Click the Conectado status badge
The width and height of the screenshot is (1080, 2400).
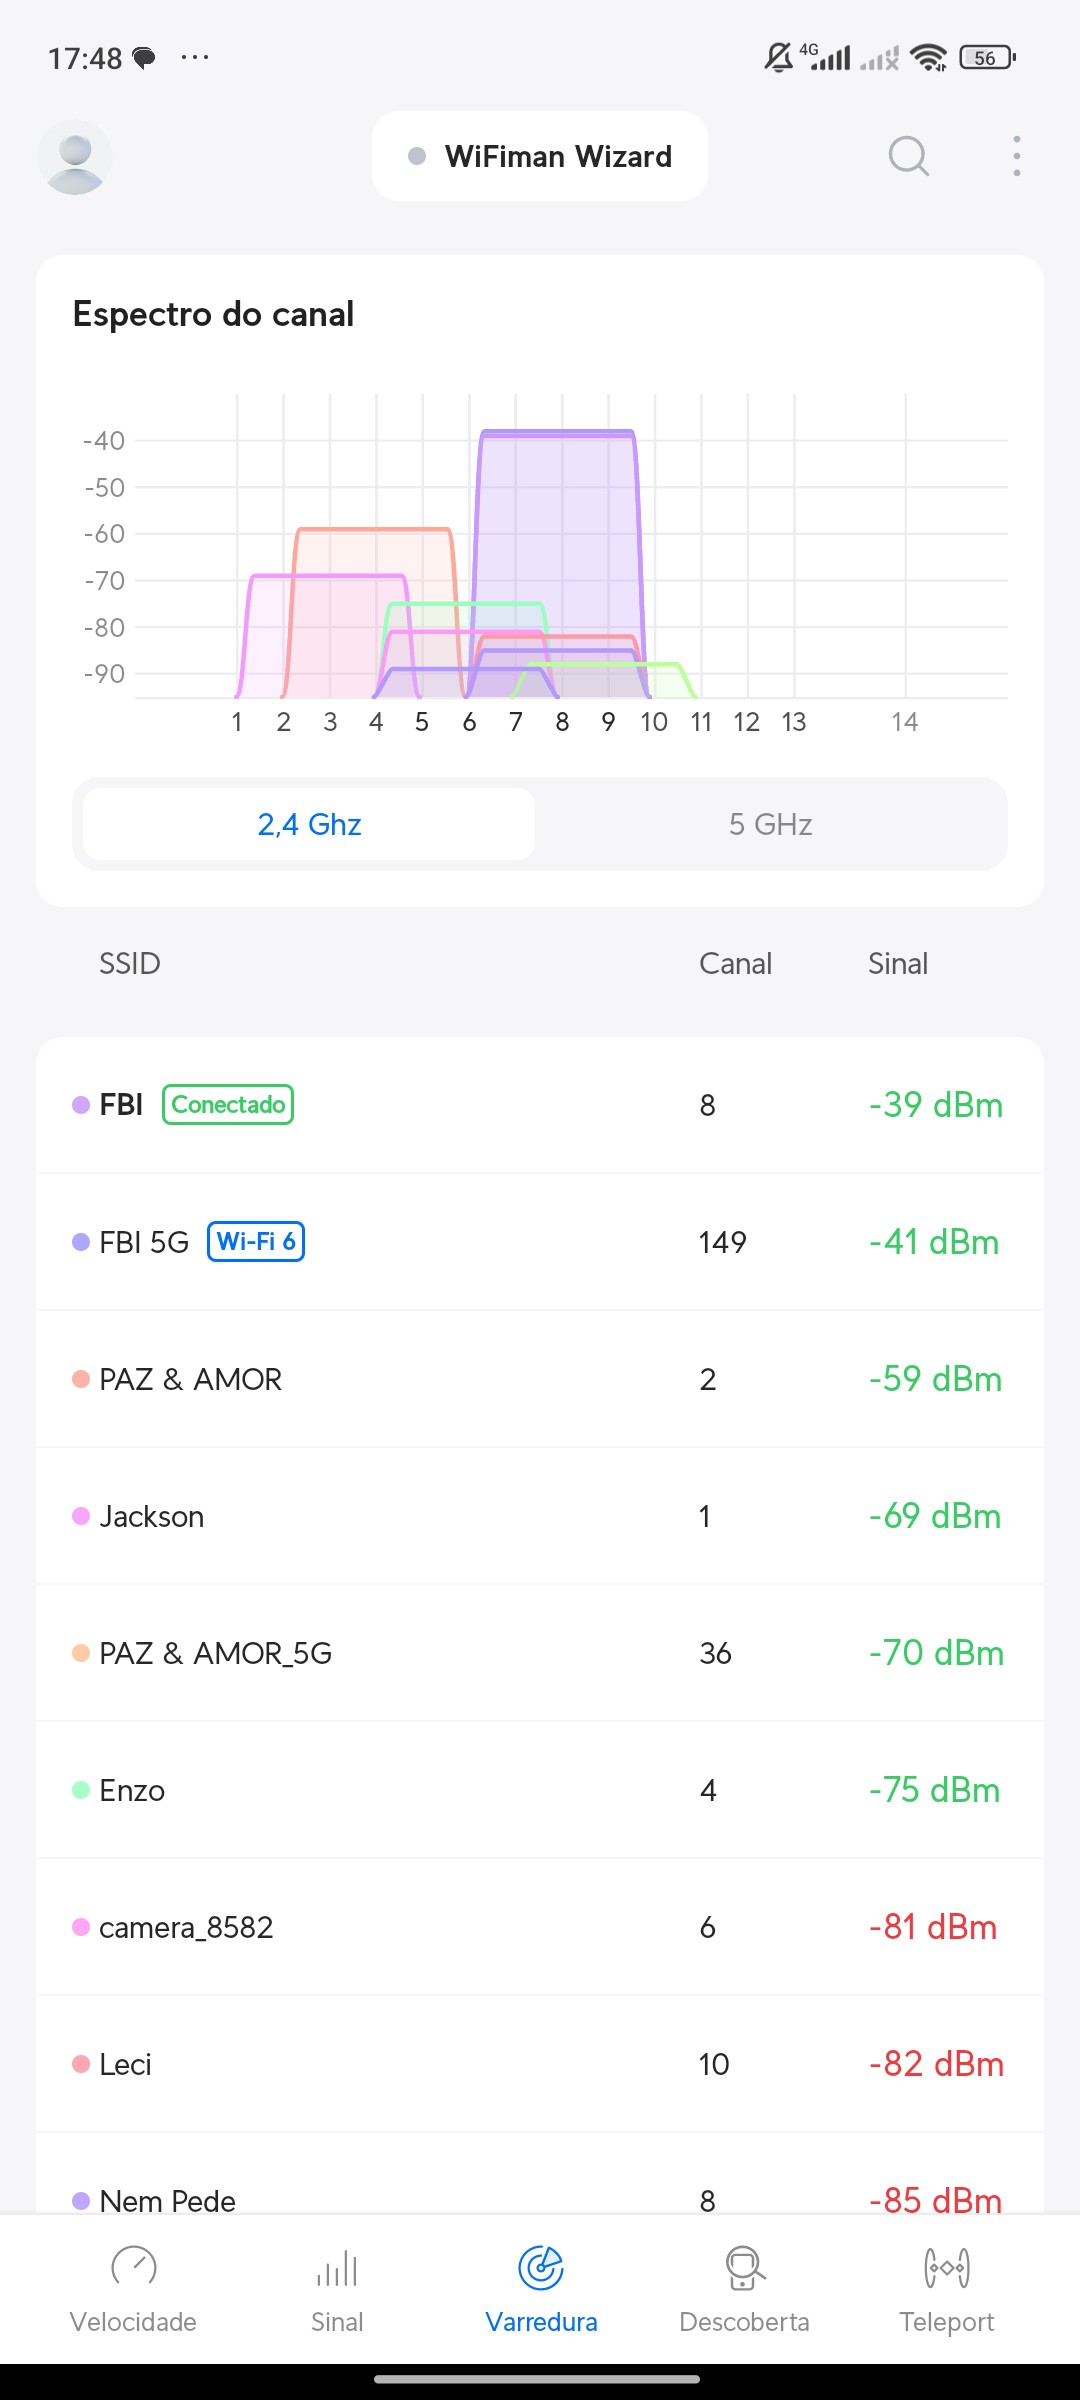228,1105
